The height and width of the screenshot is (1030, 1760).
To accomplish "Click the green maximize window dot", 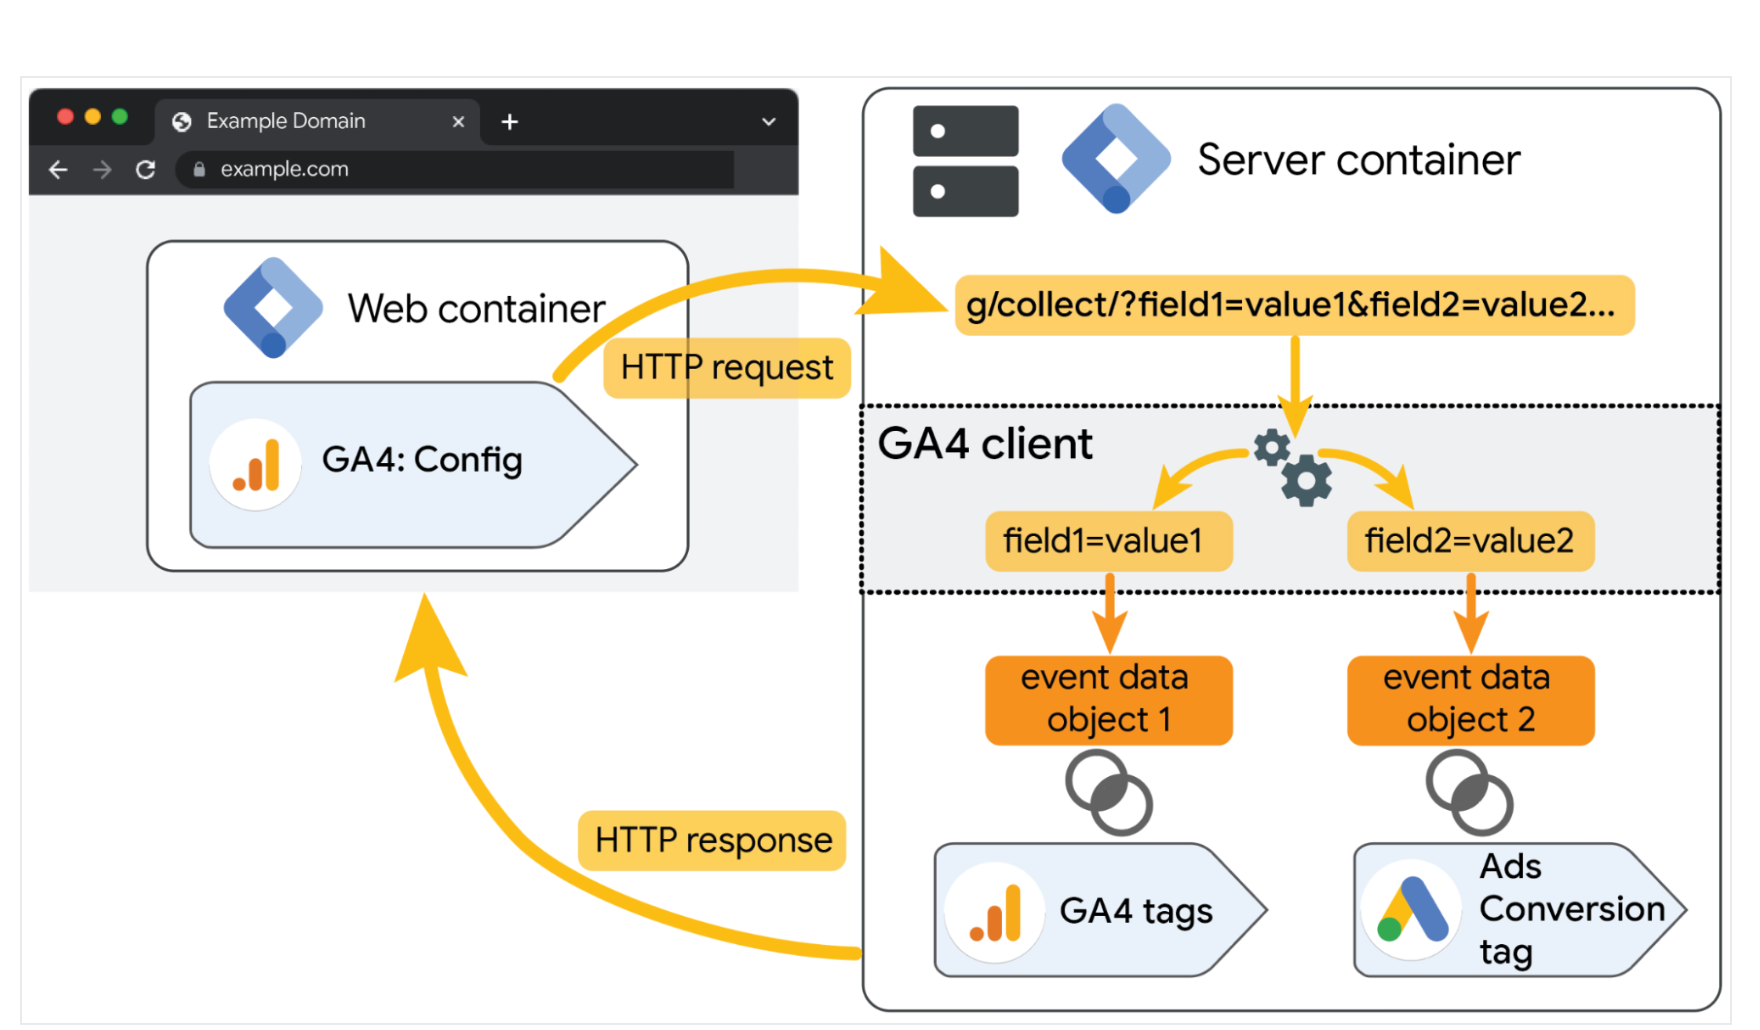I will [120, 117].
